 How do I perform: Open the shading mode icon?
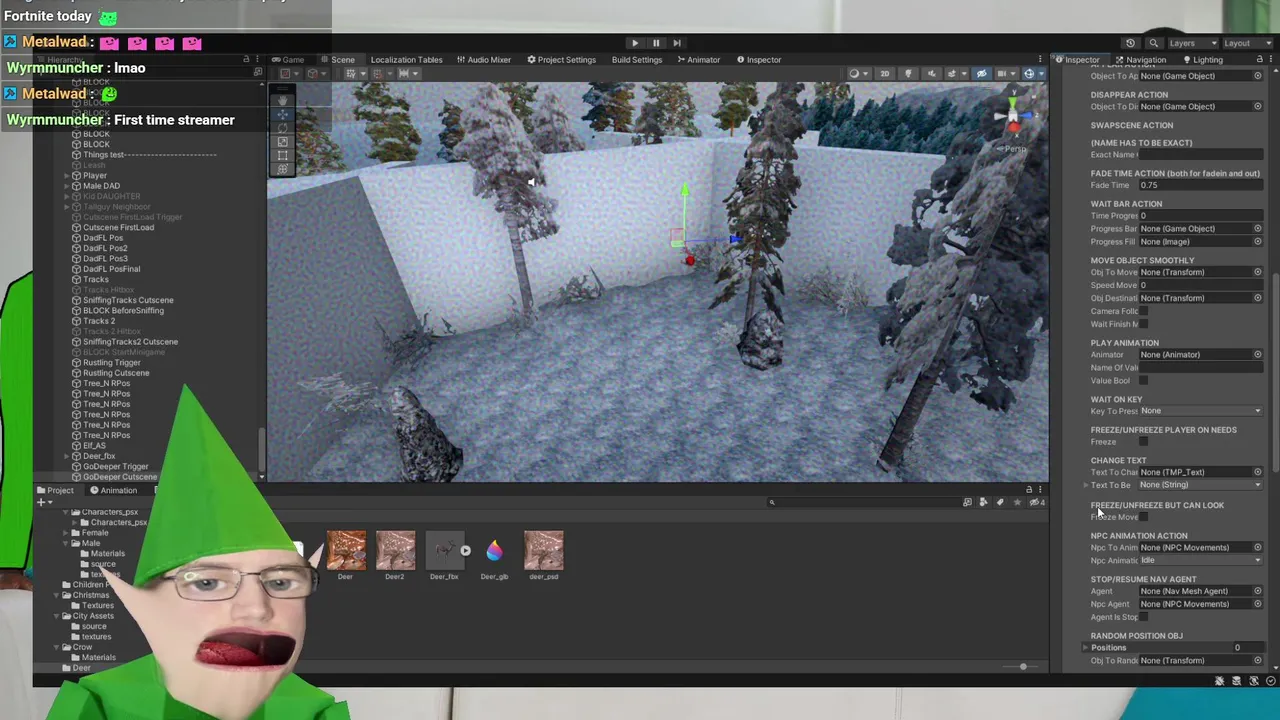[856, 74]
